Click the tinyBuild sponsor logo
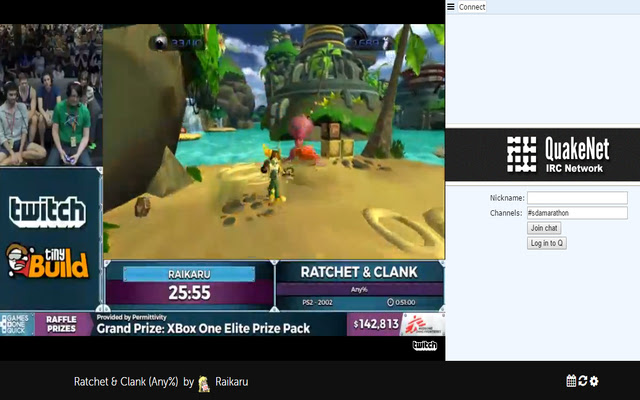Image resolution: width=640 pixels, height=400 pixels. pyautogui.click(x=47, y=261)
